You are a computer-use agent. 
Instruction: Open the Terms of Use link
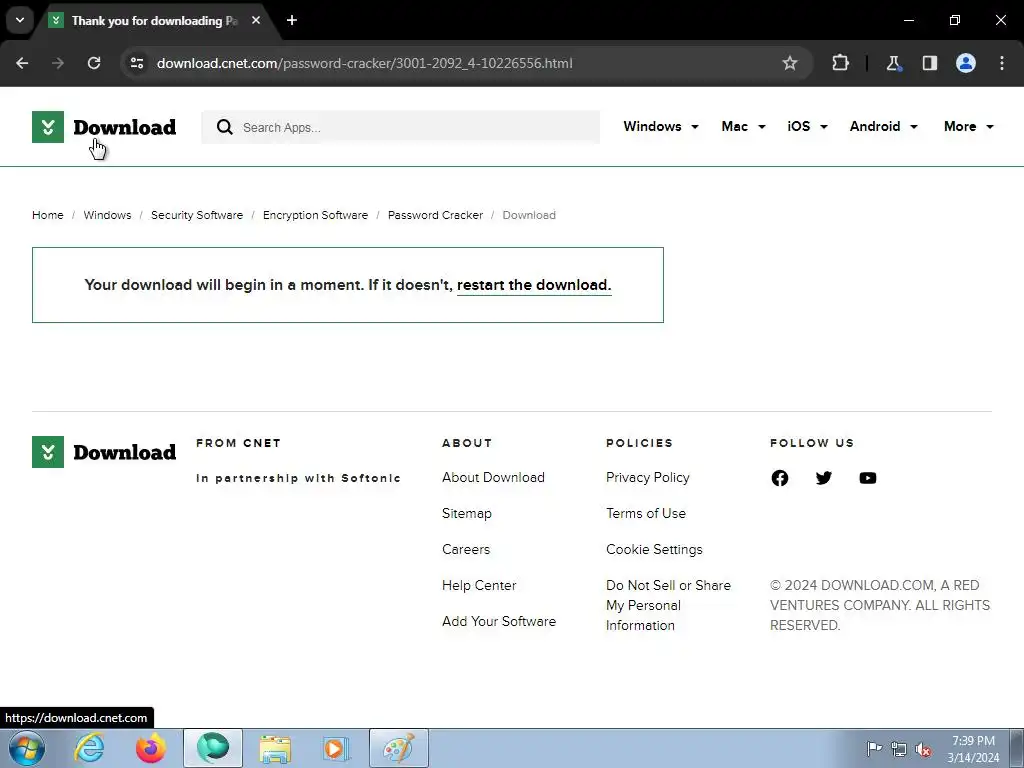[x=646, y=513]
